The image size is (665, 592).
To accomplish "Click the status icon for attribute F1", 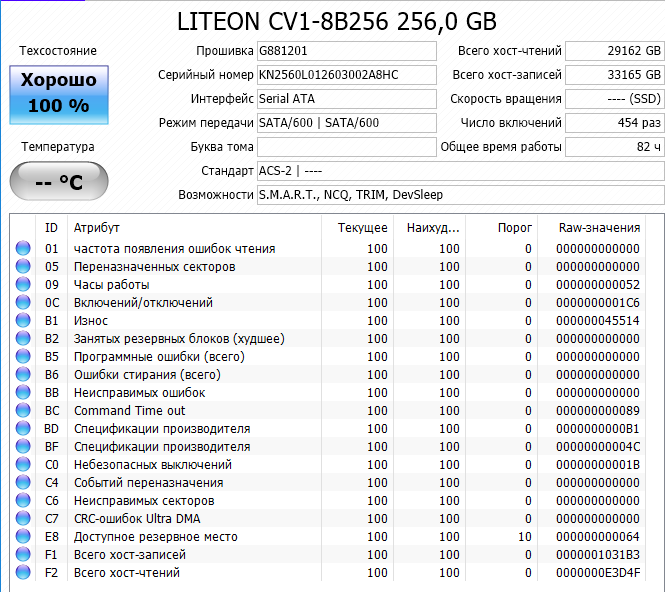I will [23, 555].
